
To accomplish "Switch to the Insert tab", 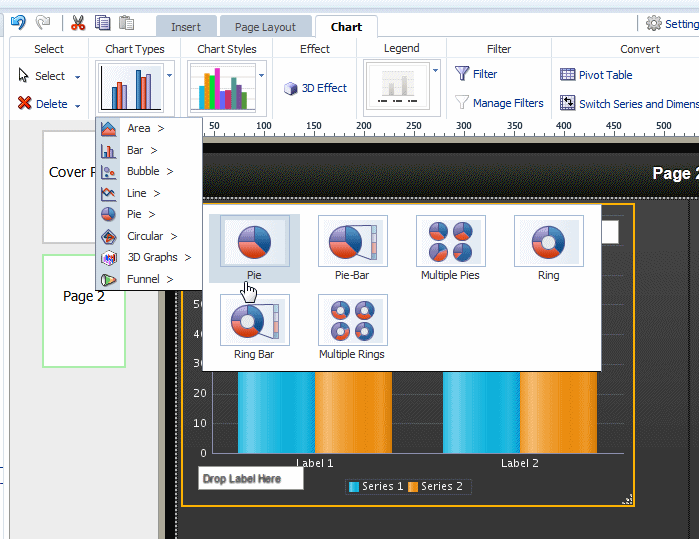I will 186,27.
